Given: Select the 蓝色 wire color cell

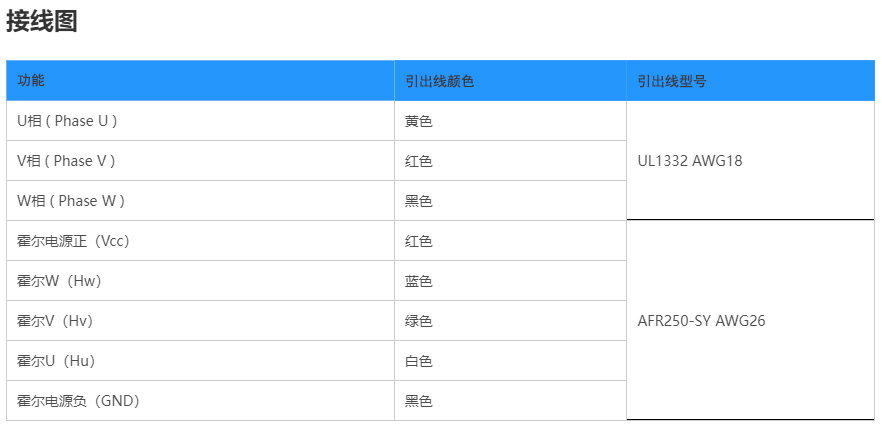Looking at the screenshot, I should coord(418,281).
